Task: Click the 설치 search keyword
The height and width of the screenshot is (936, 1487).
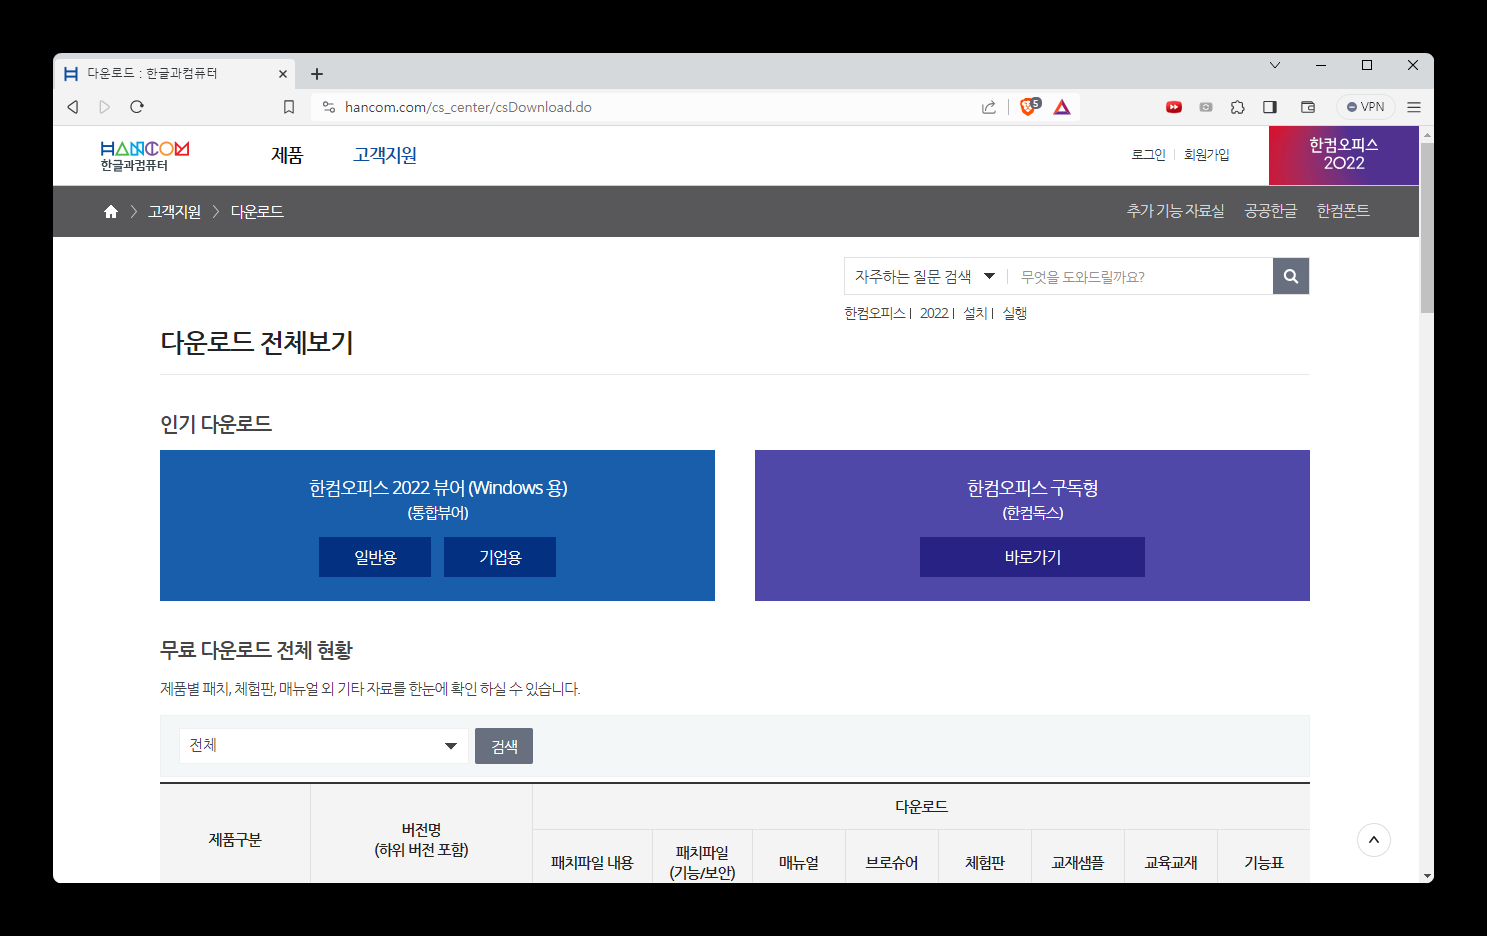Action: [975, 313]
